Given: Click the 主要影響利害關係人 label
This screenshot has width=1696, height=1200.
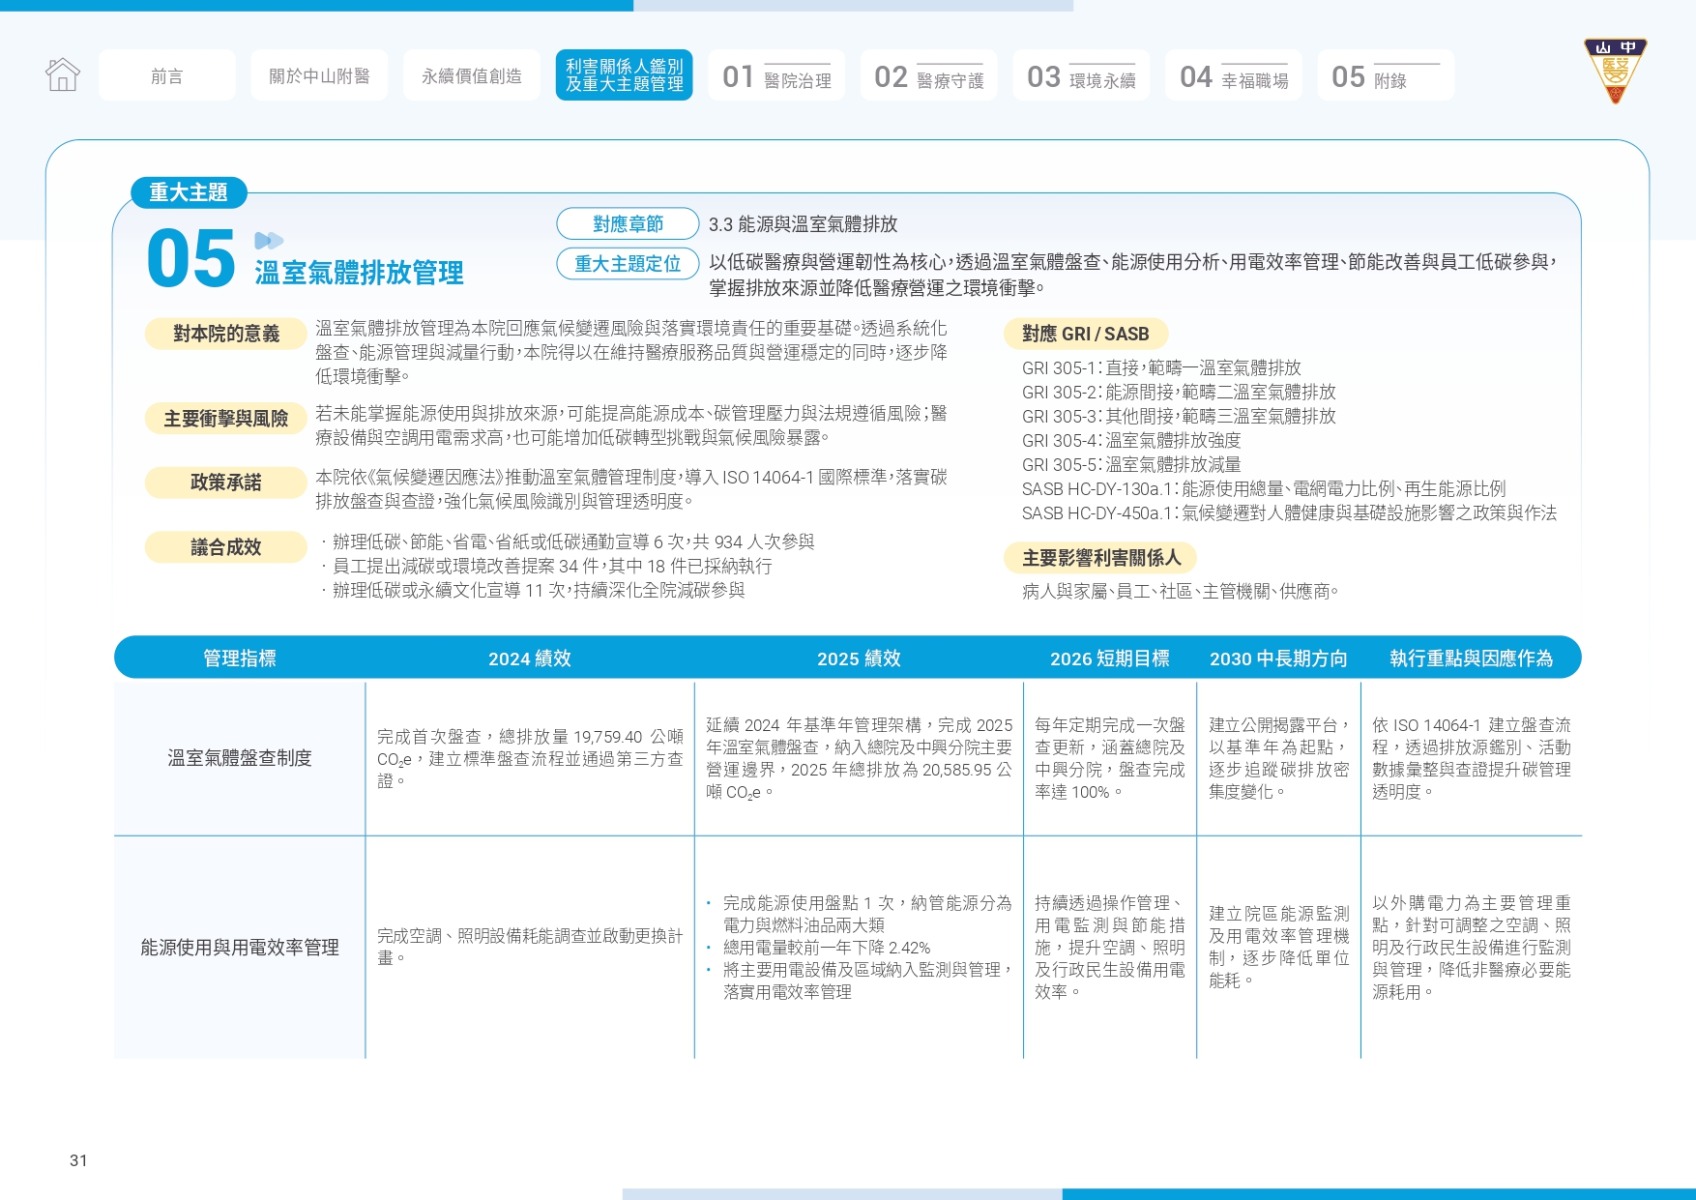Looking at the screenshot, I should [1101, 558].
